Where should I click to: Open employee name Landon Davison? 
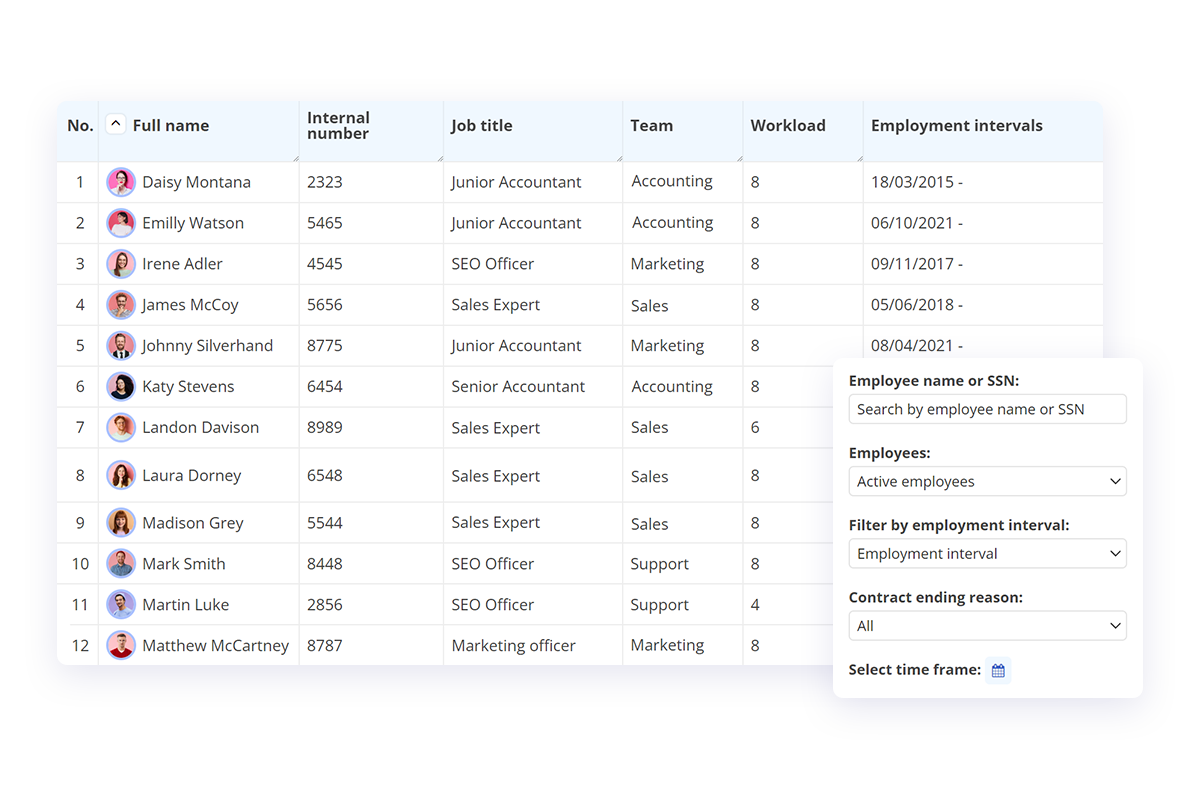[x=200, y=428]
